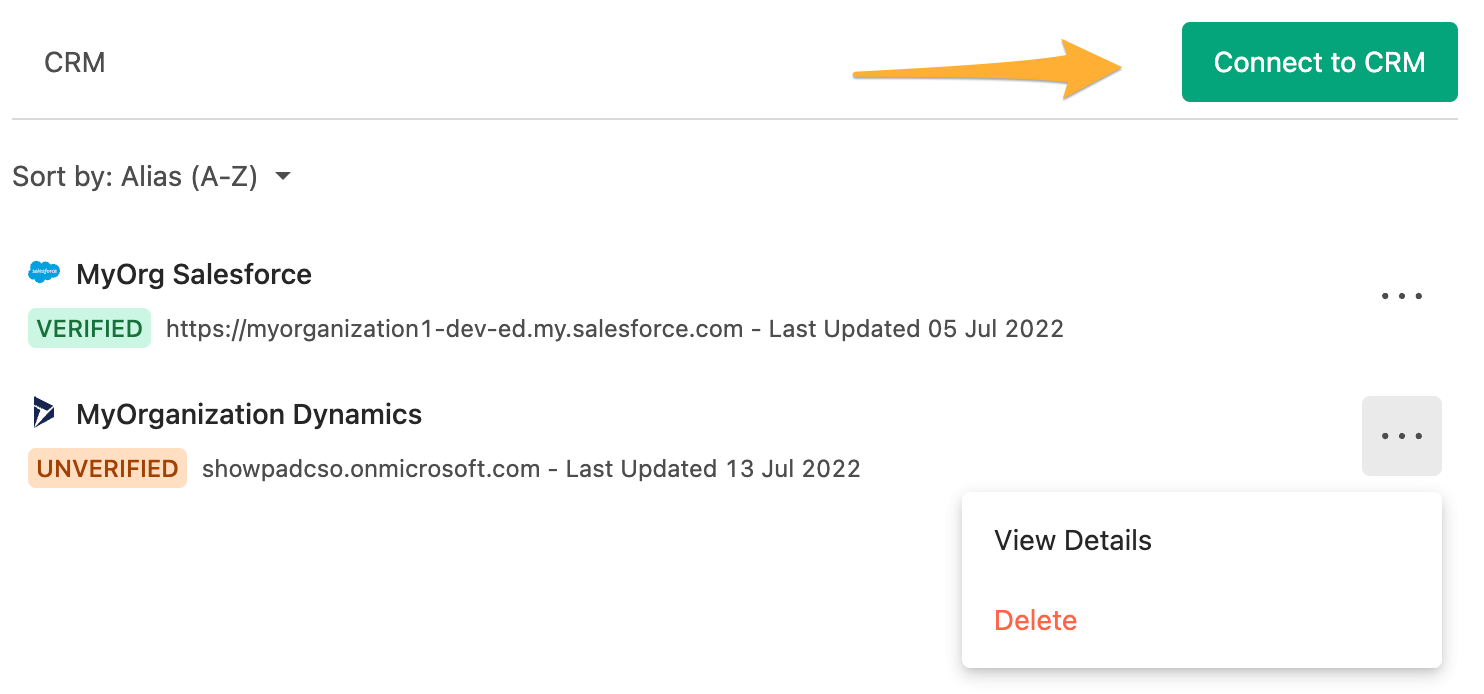Click the Alias (A-Z) sort value

(x=189, y=177)
